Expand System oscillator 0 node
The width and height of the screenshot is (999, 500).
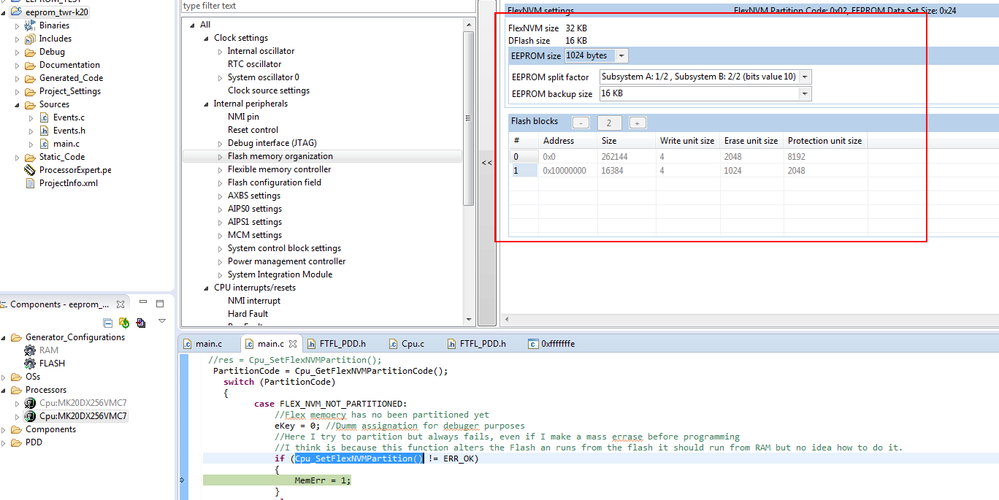(x=220, y=77)
